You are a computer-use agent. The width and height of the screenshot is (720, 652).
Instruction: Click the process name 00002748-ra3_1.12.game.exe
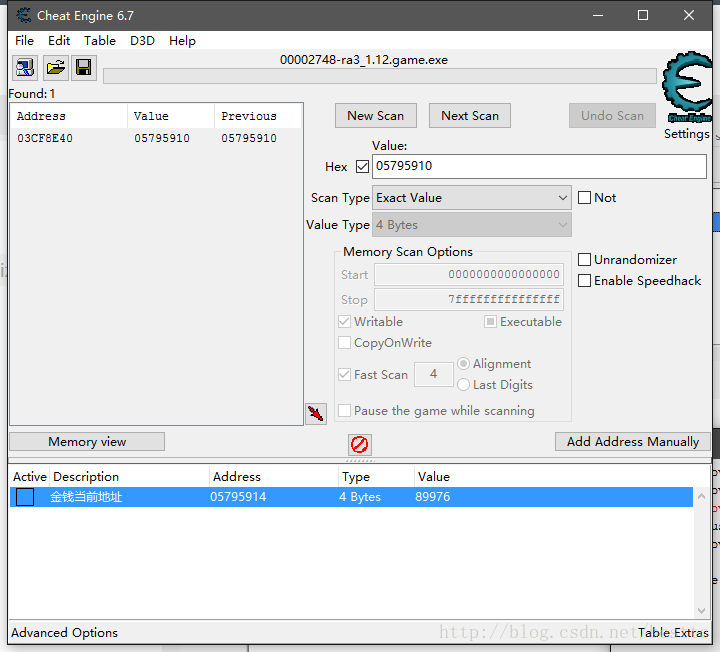point(364,60)
